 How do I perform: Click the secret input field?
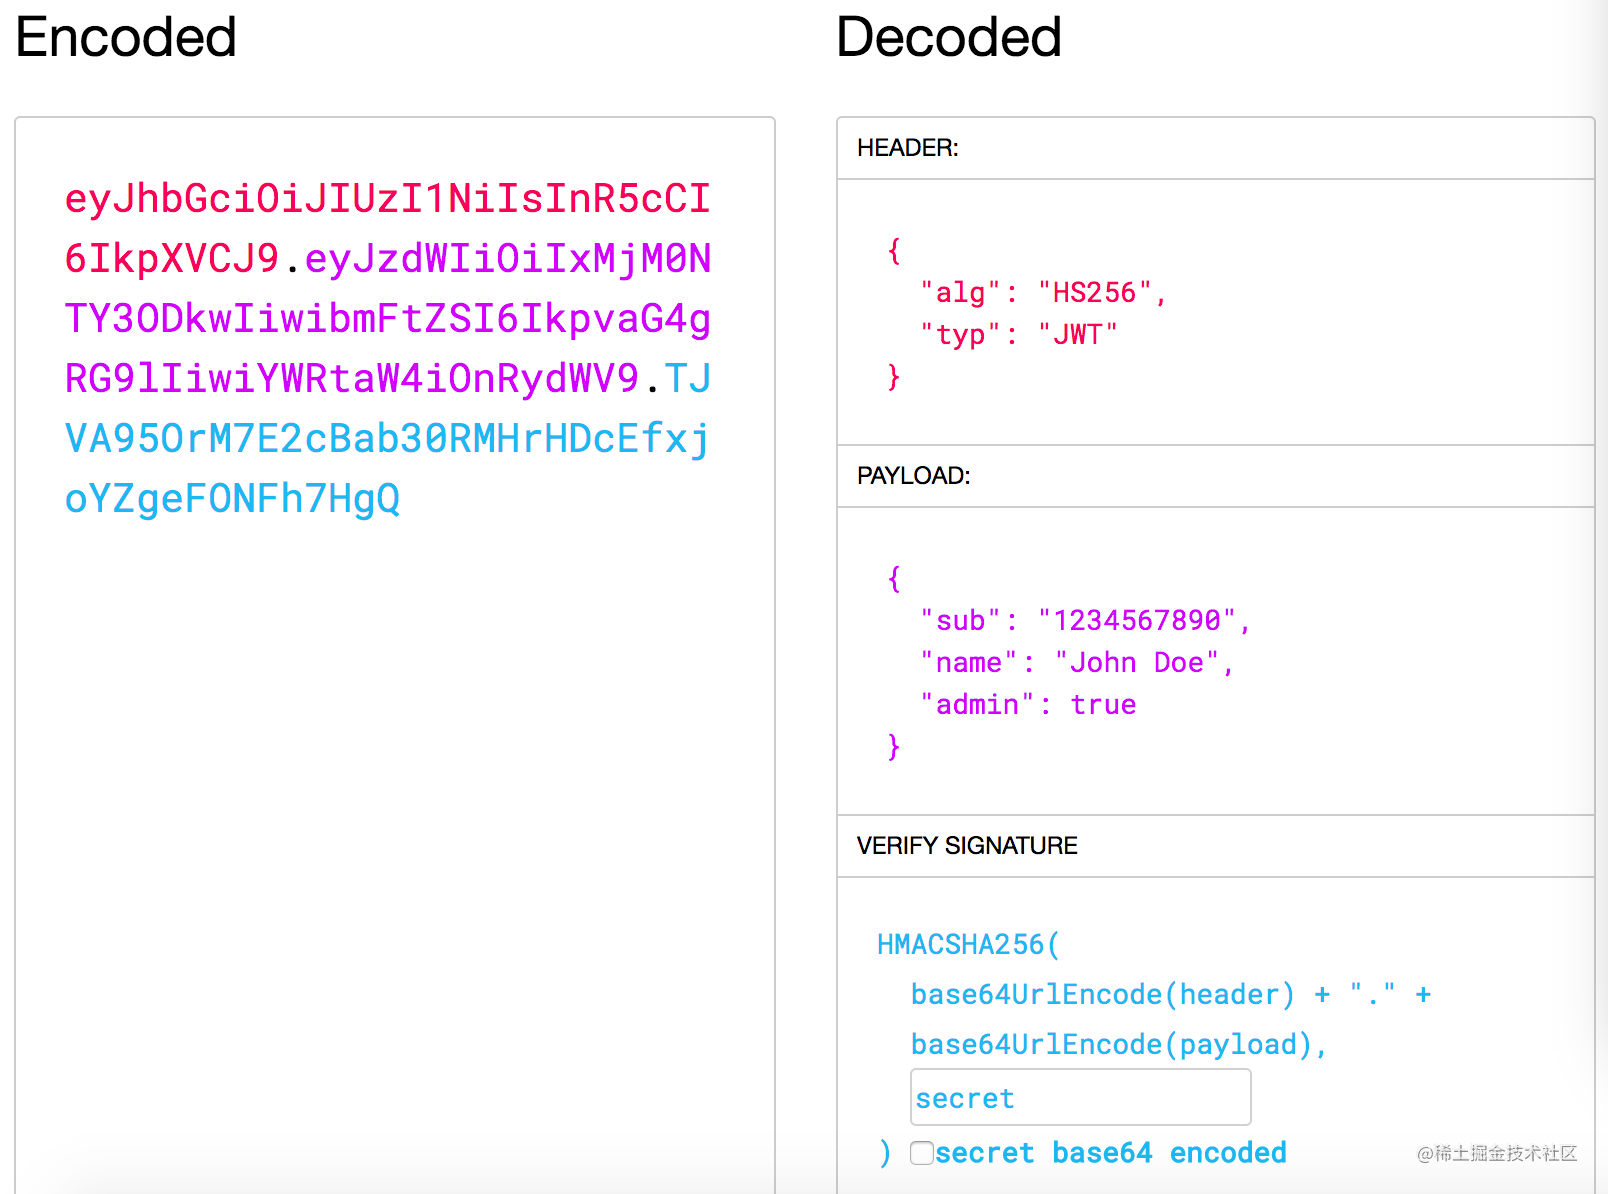point(1080,1097)
